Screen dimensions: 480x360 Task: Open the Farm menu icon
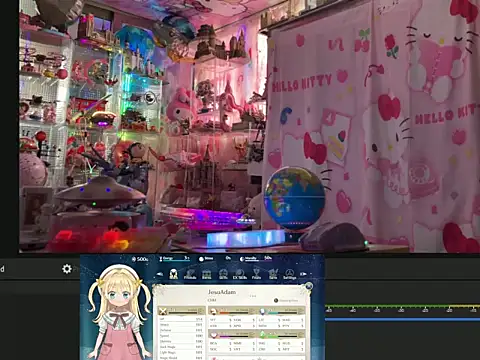pos(273,274)
